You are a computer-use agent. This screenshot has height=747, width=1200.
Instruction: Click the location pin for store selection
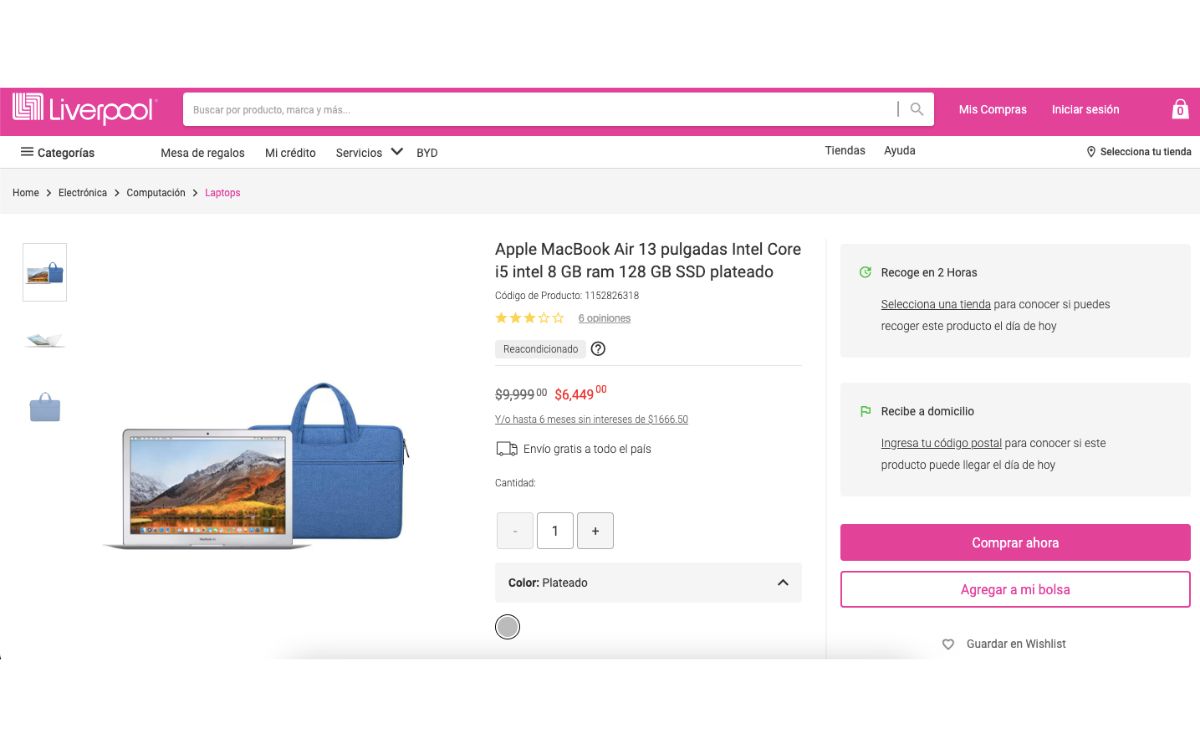[x=1091, y=152]
